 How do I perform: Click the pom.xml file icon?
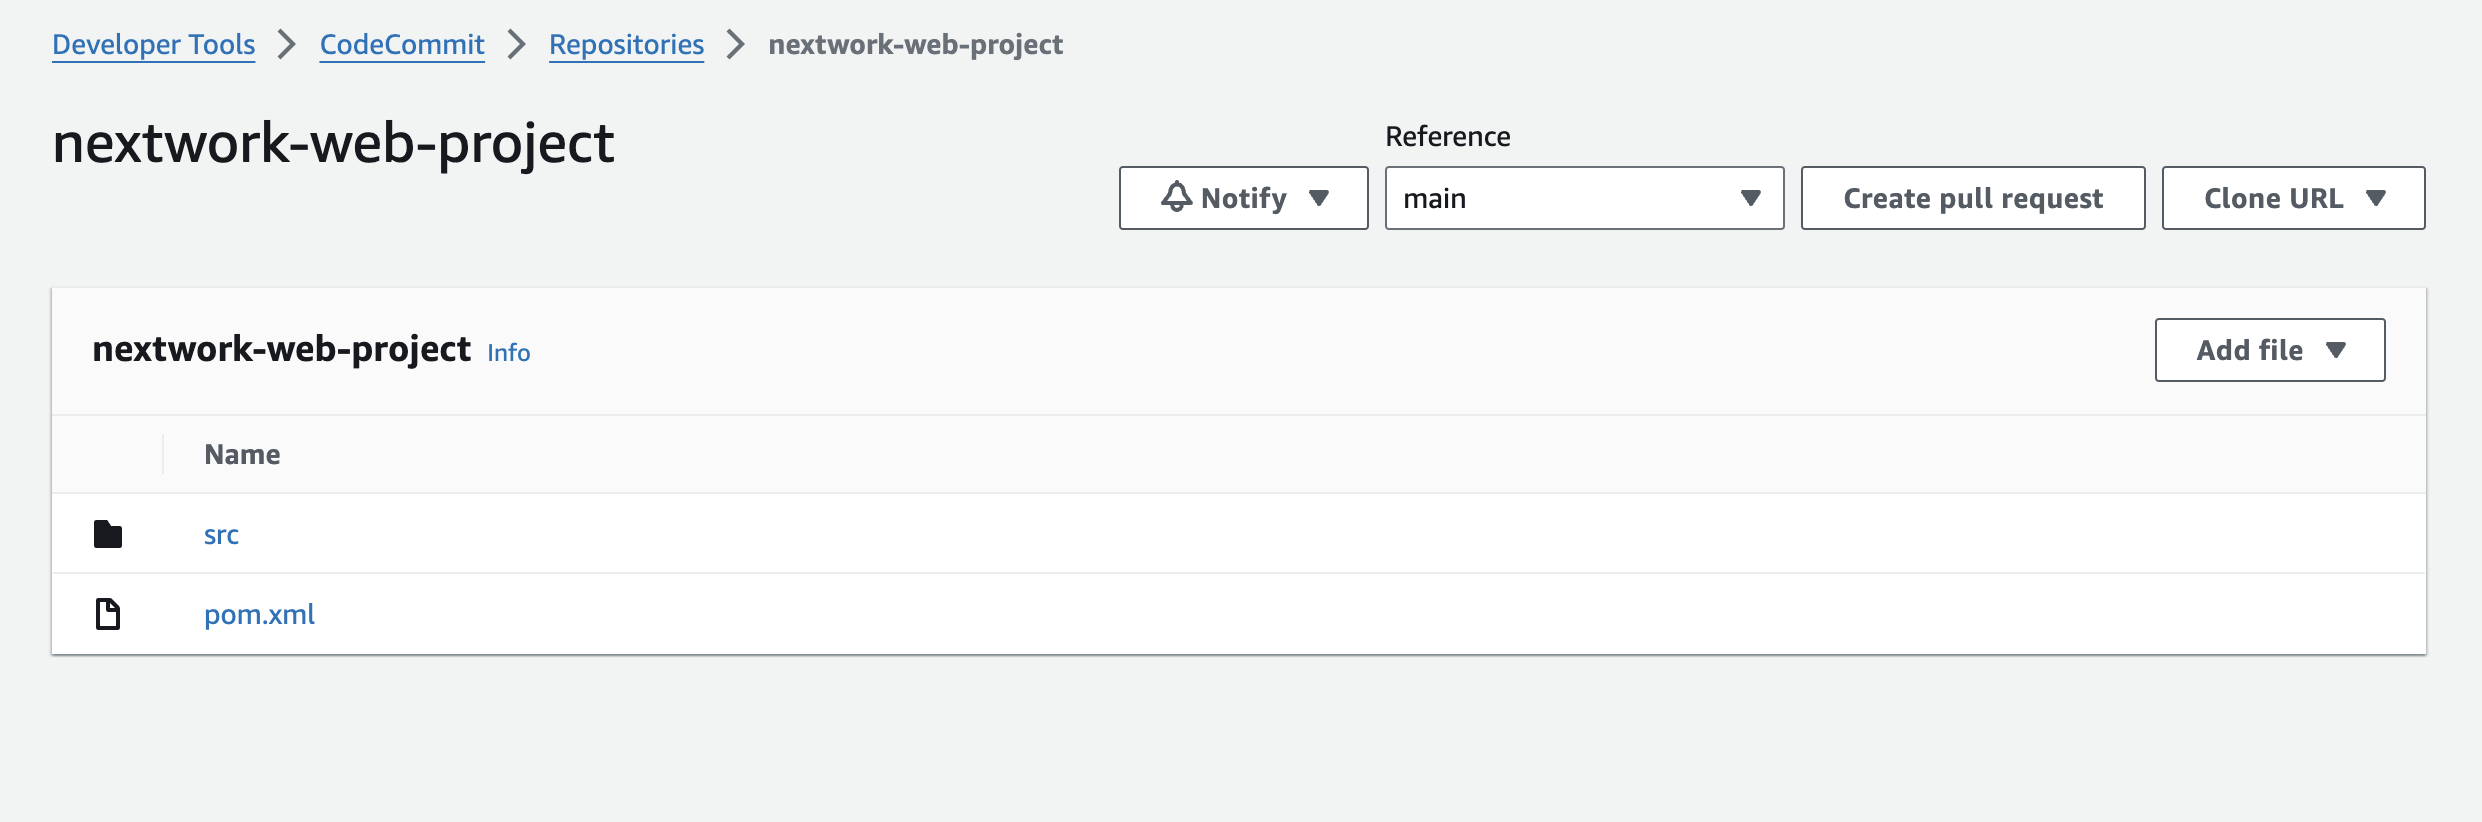108,614
